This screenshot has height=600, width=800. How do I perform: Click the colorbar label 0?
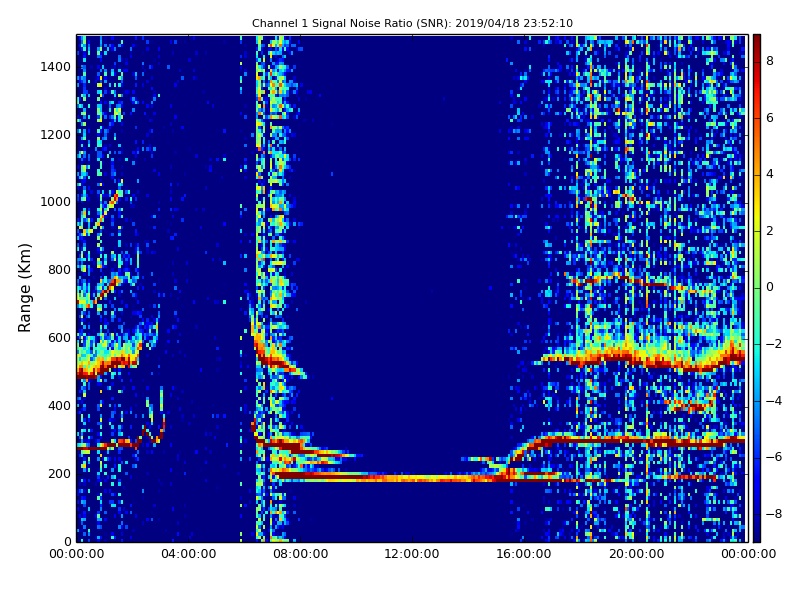tap(770, 287)
